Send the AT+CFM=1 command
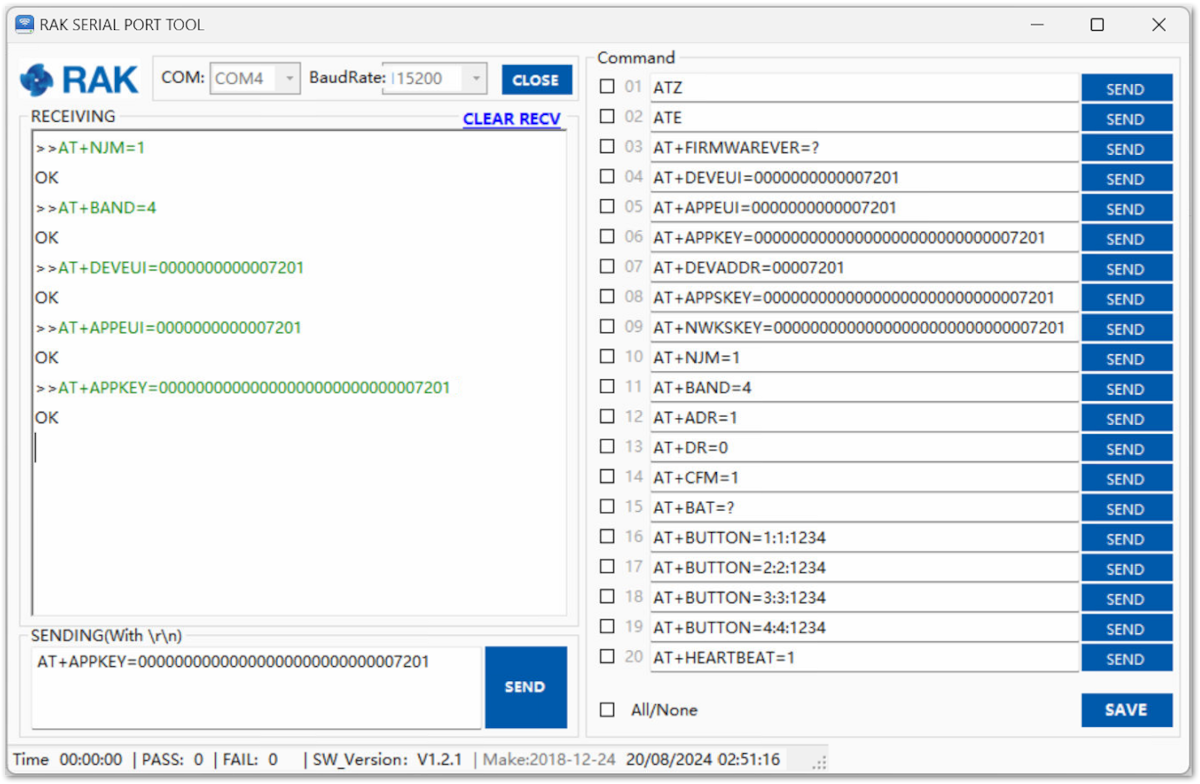1200x784 pixels. point(1126,479)
